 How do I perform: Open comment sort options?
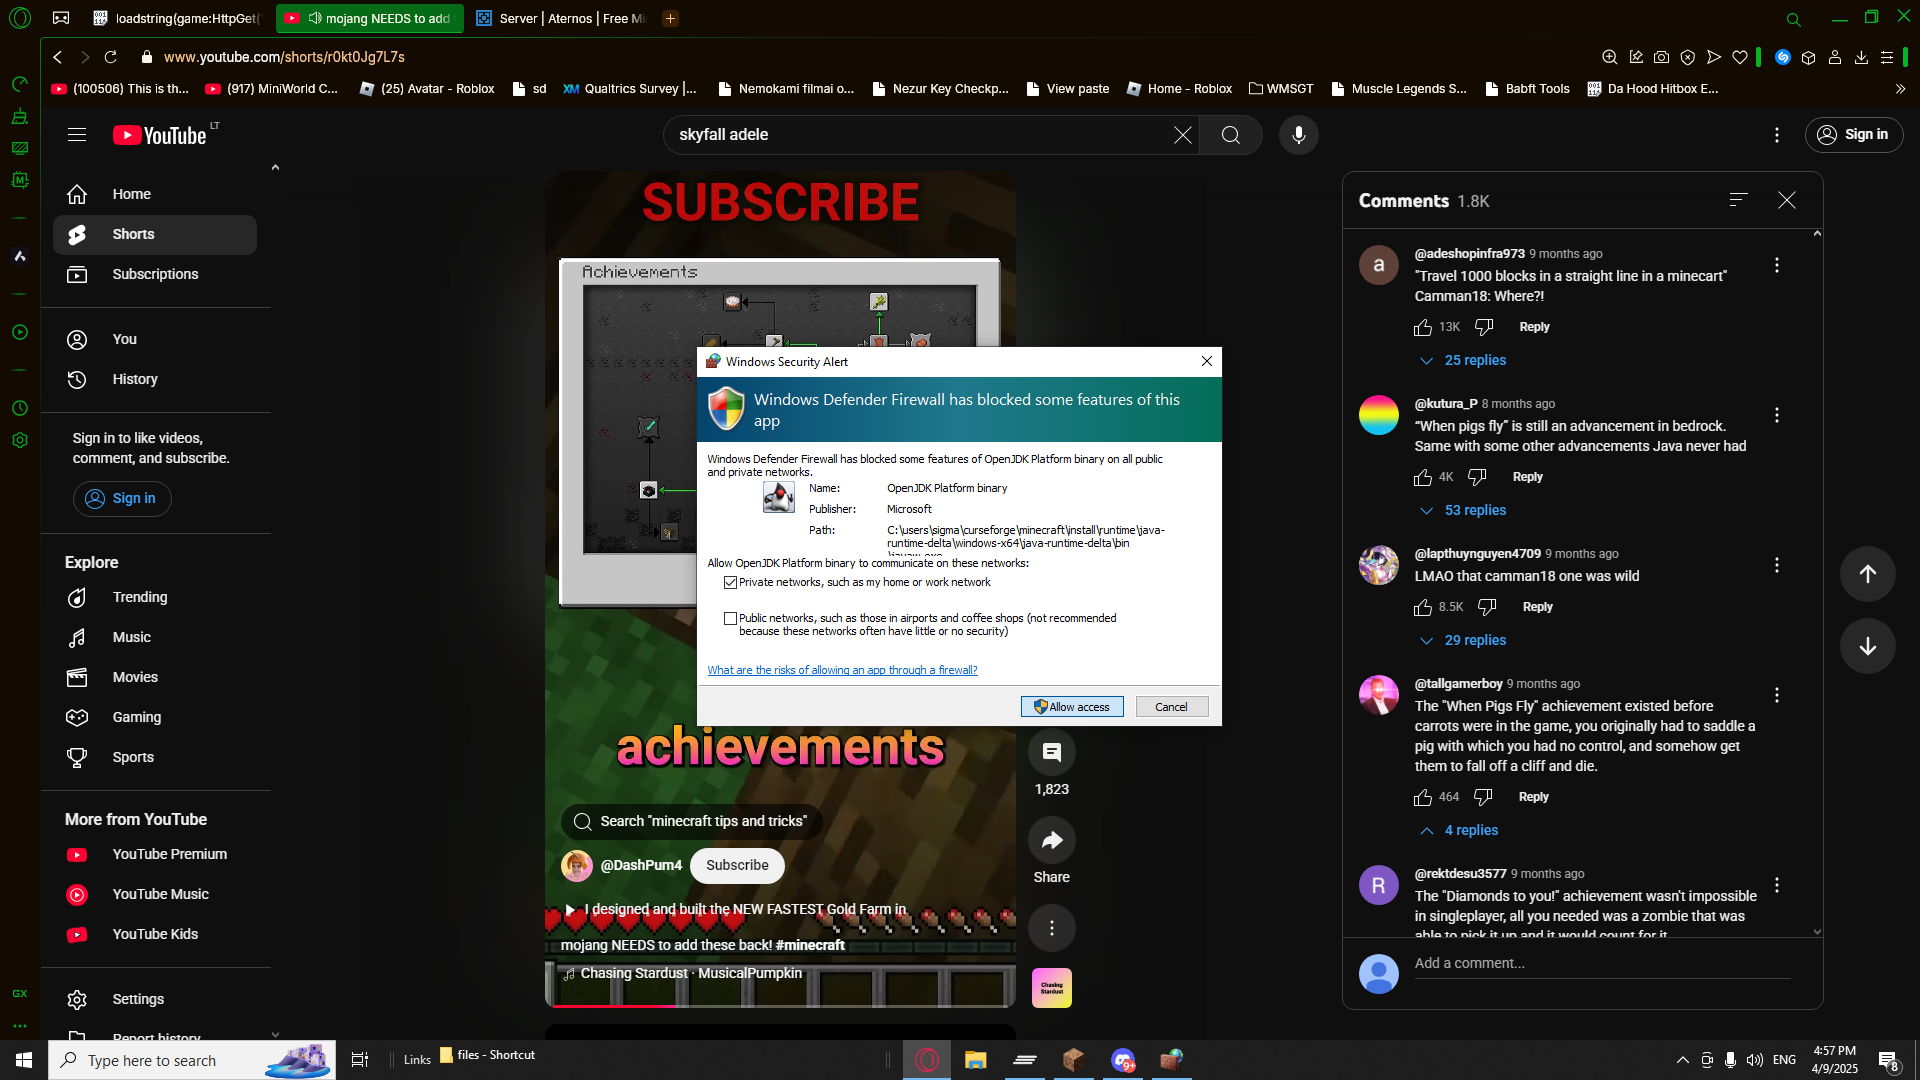click(1739, 200)
